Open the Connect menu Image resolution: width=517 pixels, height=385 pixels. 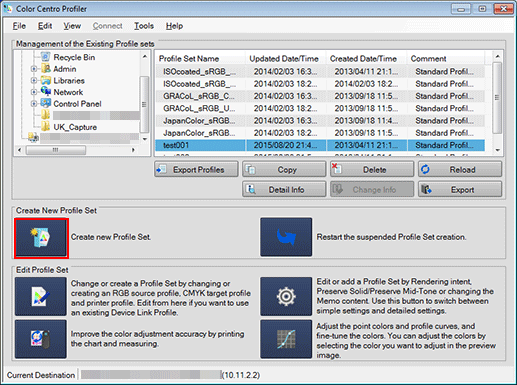(x=107, y=26)
